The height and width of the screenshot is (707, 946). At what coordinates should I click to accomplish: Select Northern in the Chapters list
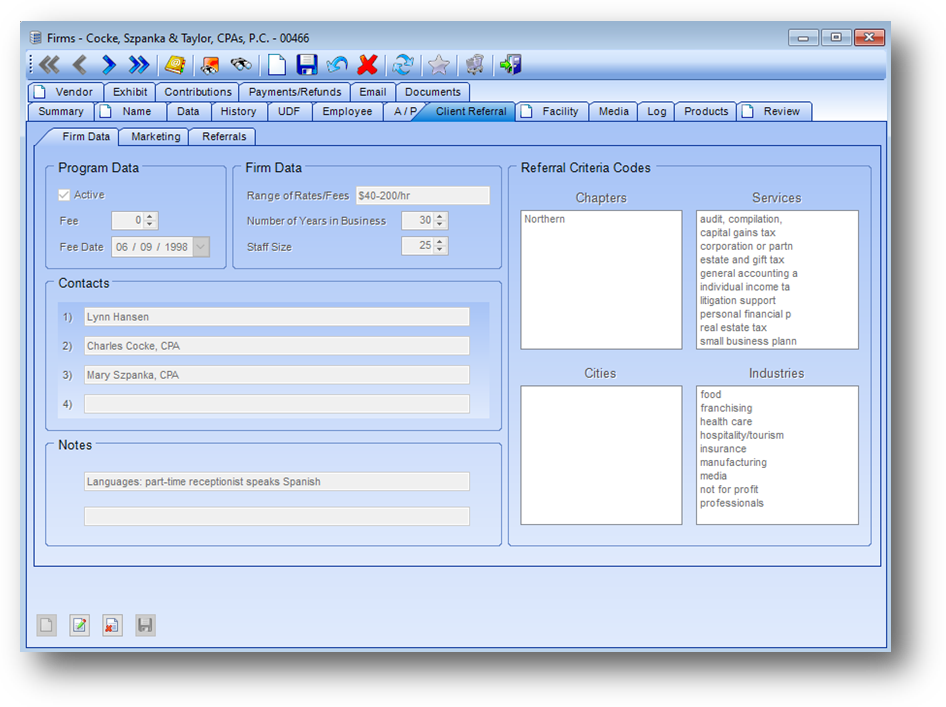[544, 219]
